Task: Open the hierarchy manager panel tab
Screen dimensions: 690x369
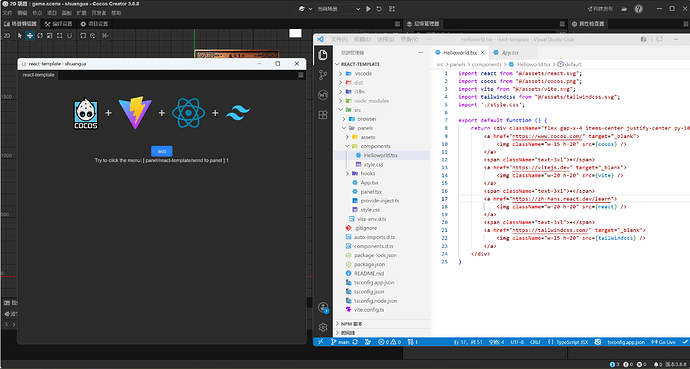Action: coord(423,24)
